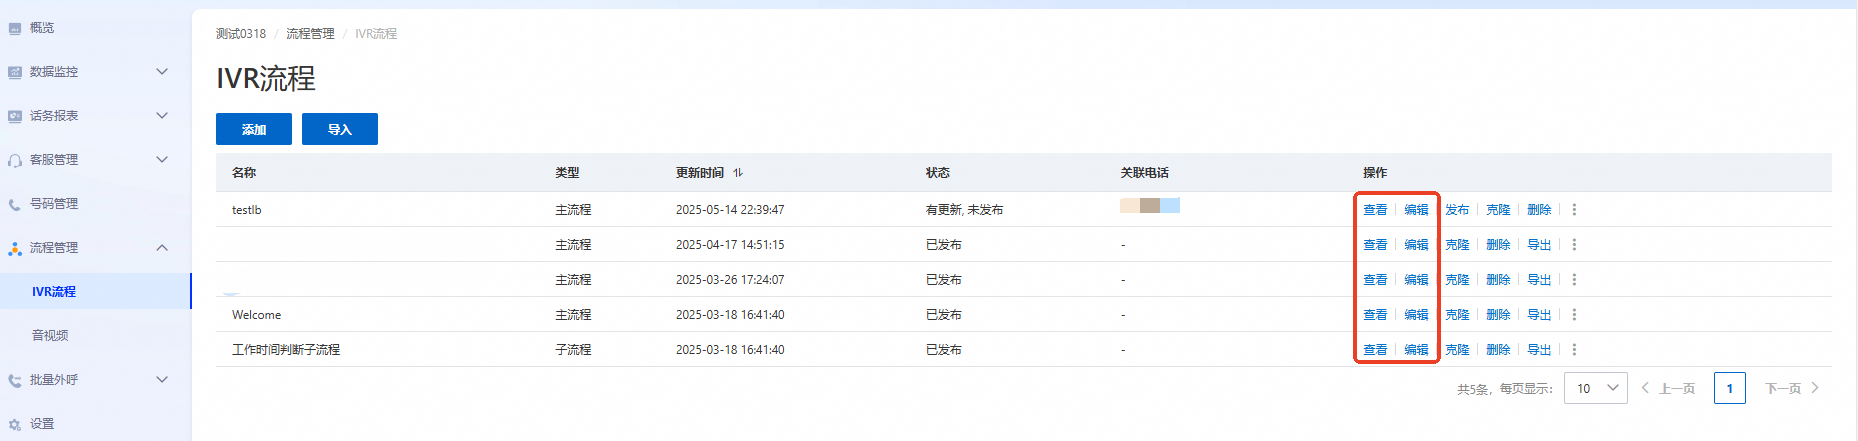This screenshot has height=441, width=1858.
Task: Expand the 数据监控 menu chevron
Action: (x=162, y=72)
